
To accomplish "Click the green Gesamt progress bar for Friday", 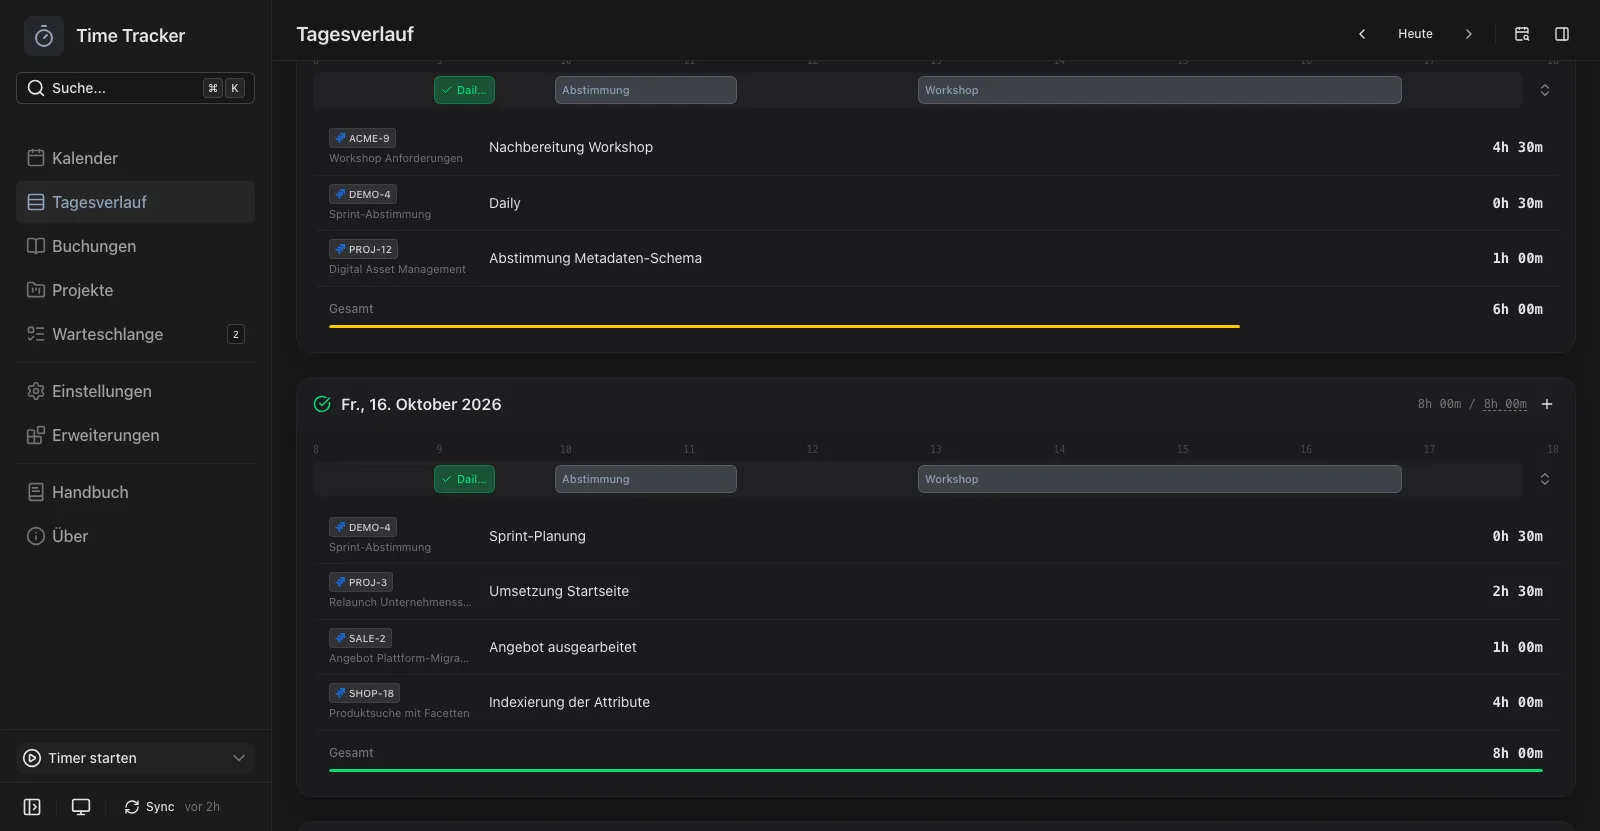I will tap(936, 770).
